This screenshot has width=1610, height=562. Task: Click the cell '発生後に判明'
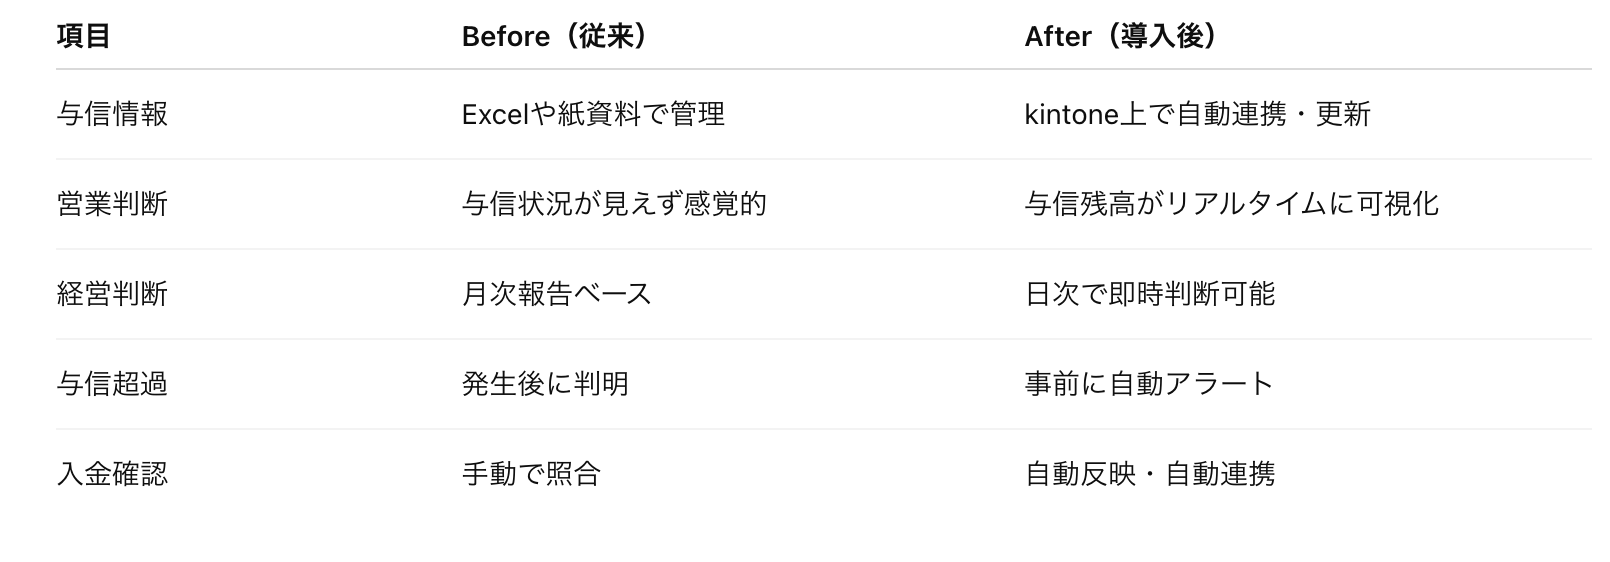click(x=545, y=385)
